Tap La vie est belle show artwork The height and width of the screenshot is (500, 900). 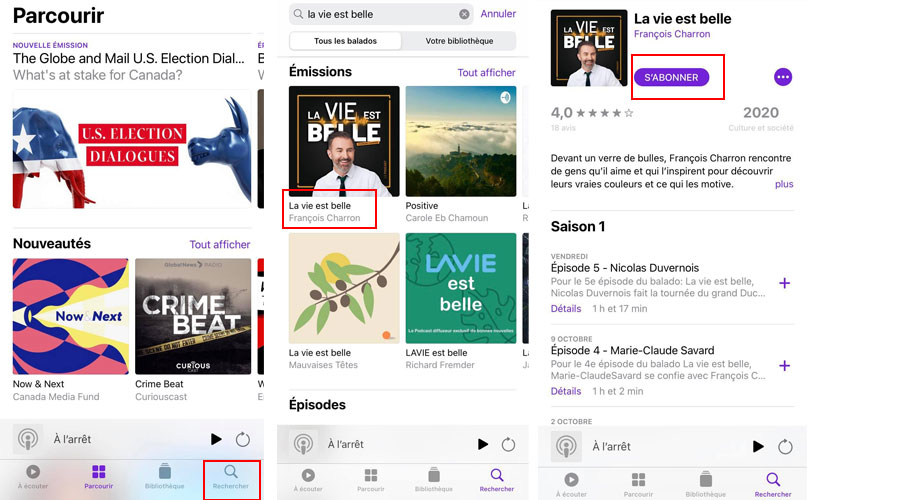(589, 48)
